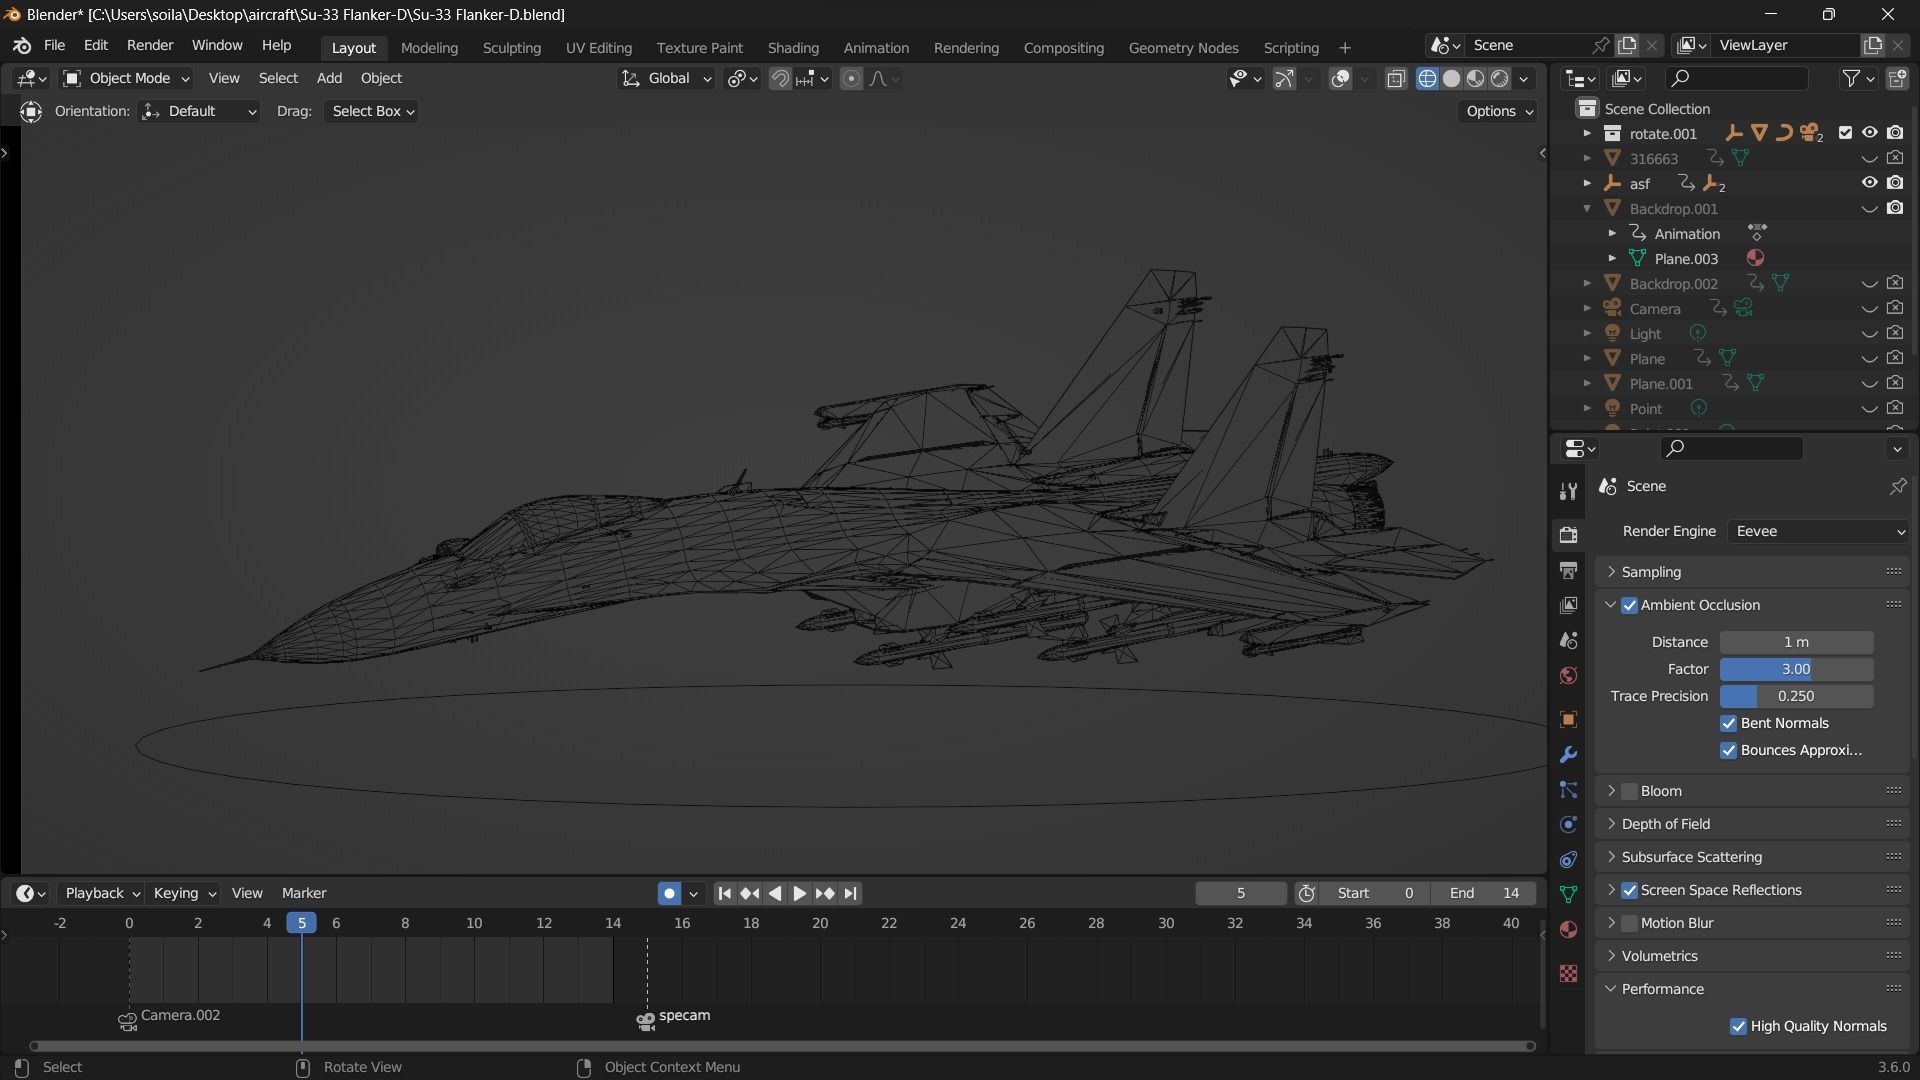Open Drag Select Box dropdown
Image resolution: width=1920 pixels, height=1080 pixels.
click(x=371, y=111)
